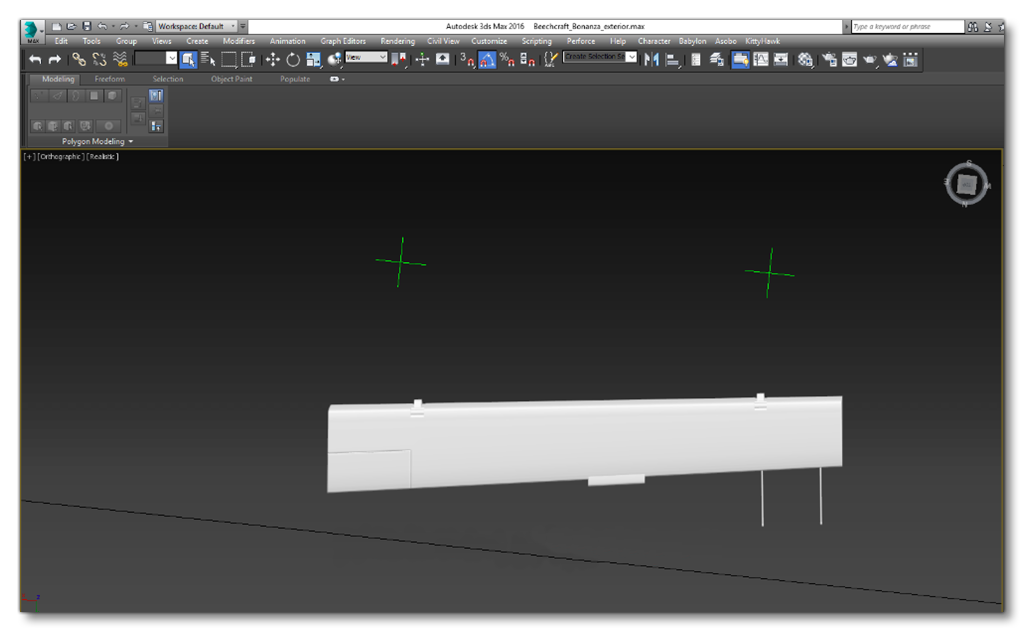Open the Rendering menu

(398, 41)
